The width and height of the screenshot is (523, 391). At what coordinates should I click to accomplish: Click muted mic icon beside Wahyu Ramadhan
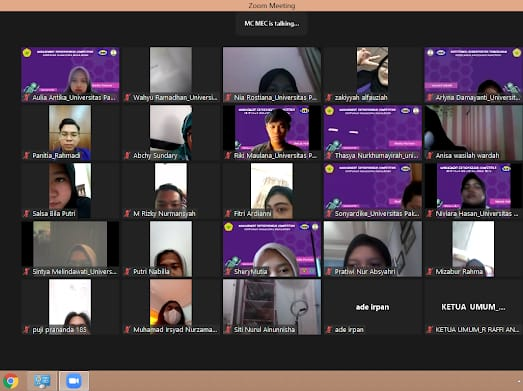pos(127,97)
